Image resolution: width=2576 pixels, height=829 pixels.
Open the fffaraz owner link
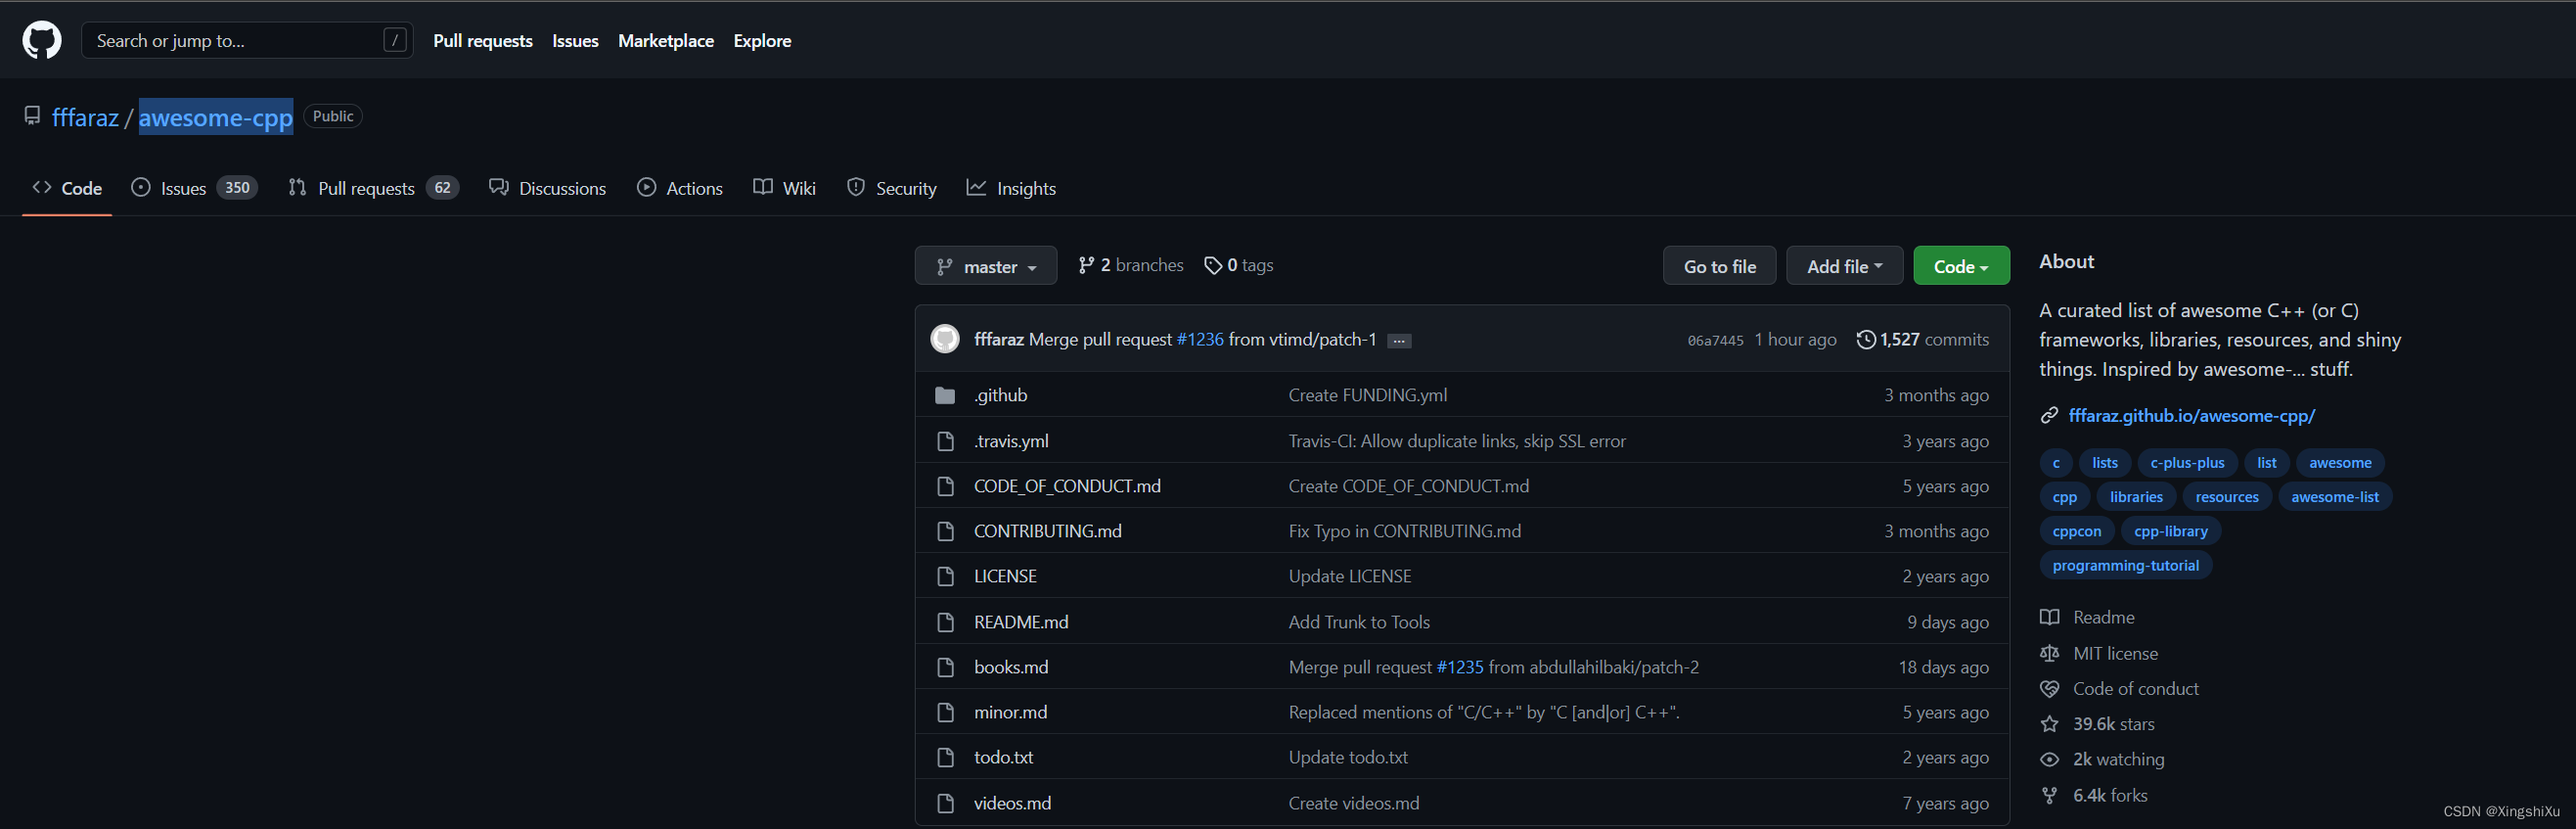85,118
